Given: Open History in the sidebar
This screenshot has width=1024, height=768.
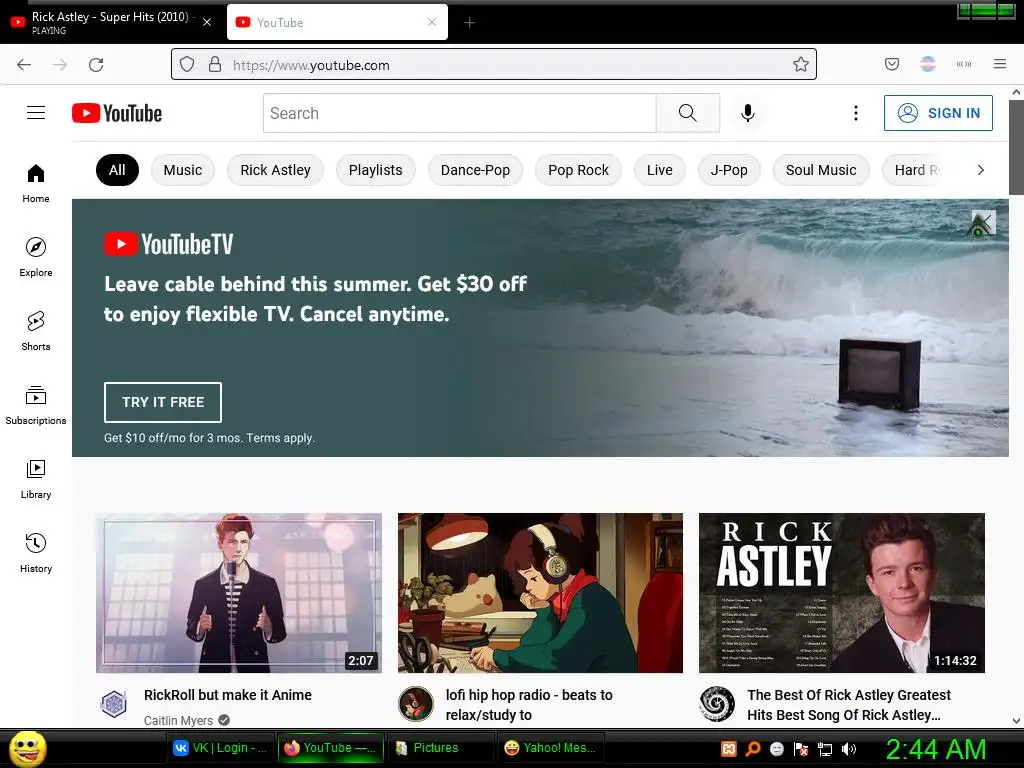Looking at the screenshot, I should point(36,552).
